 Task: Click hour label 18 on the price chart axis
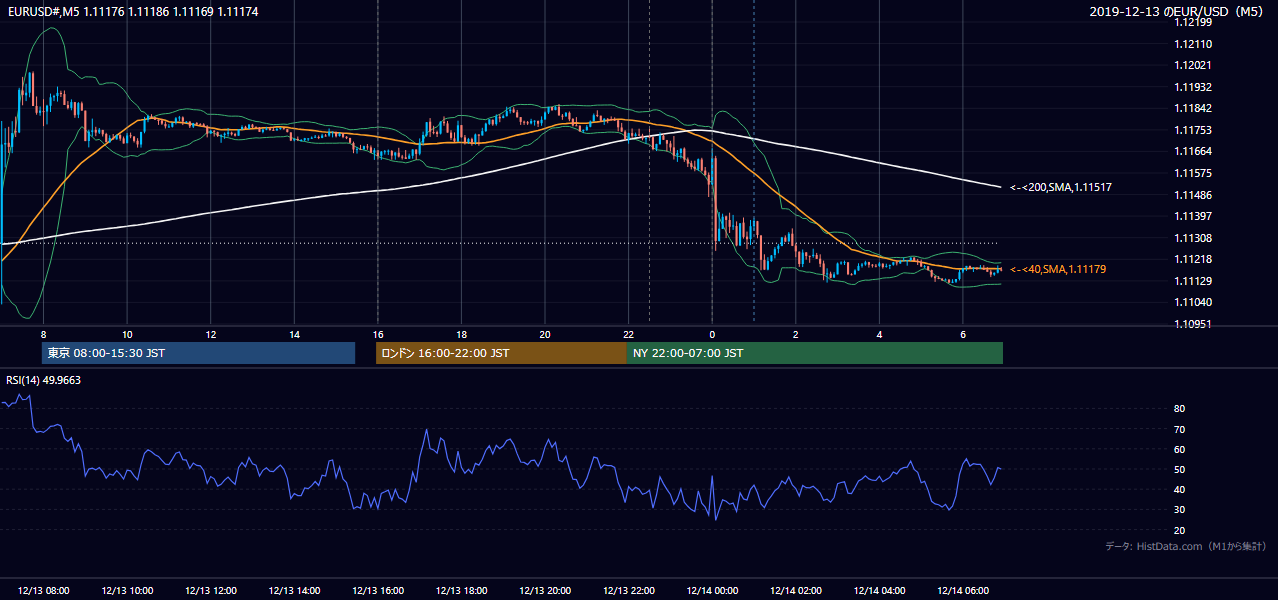461,334
